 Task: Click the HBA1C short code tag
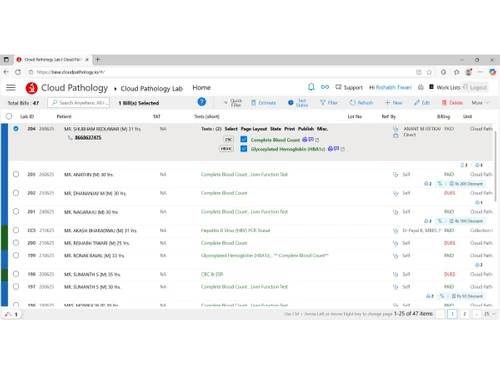point(226,149)
